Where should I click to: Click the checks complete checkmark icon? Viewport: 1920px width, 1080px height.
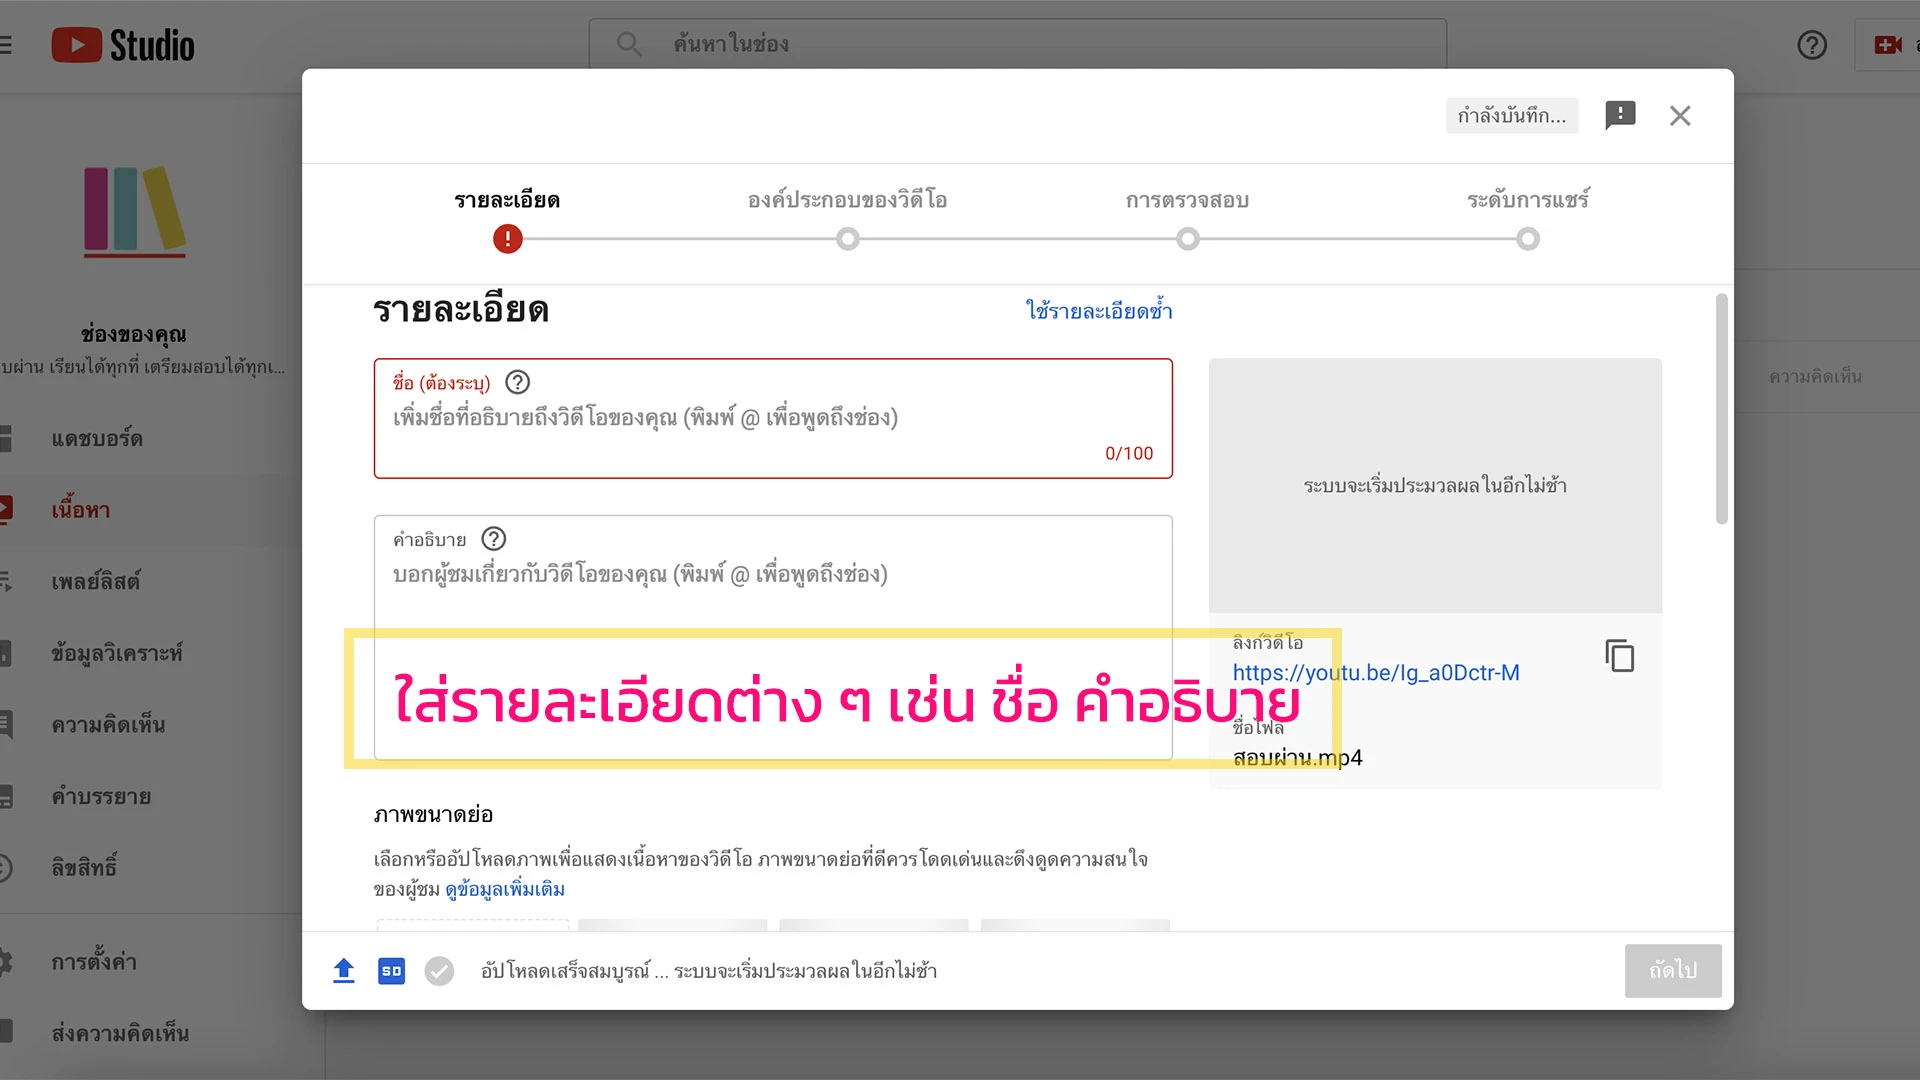439,971
